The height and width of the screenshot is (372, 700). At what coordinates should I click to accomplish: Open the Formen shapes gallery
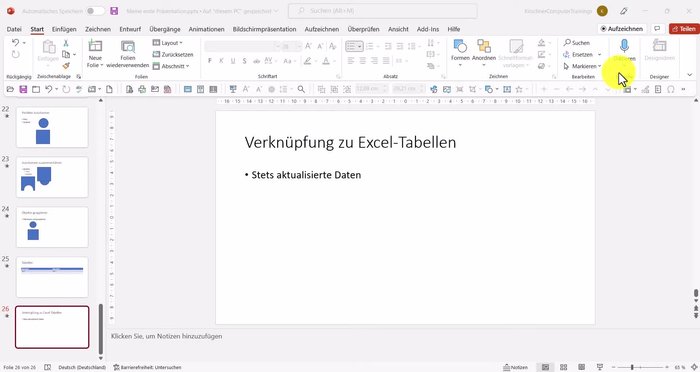coord(460,53)
